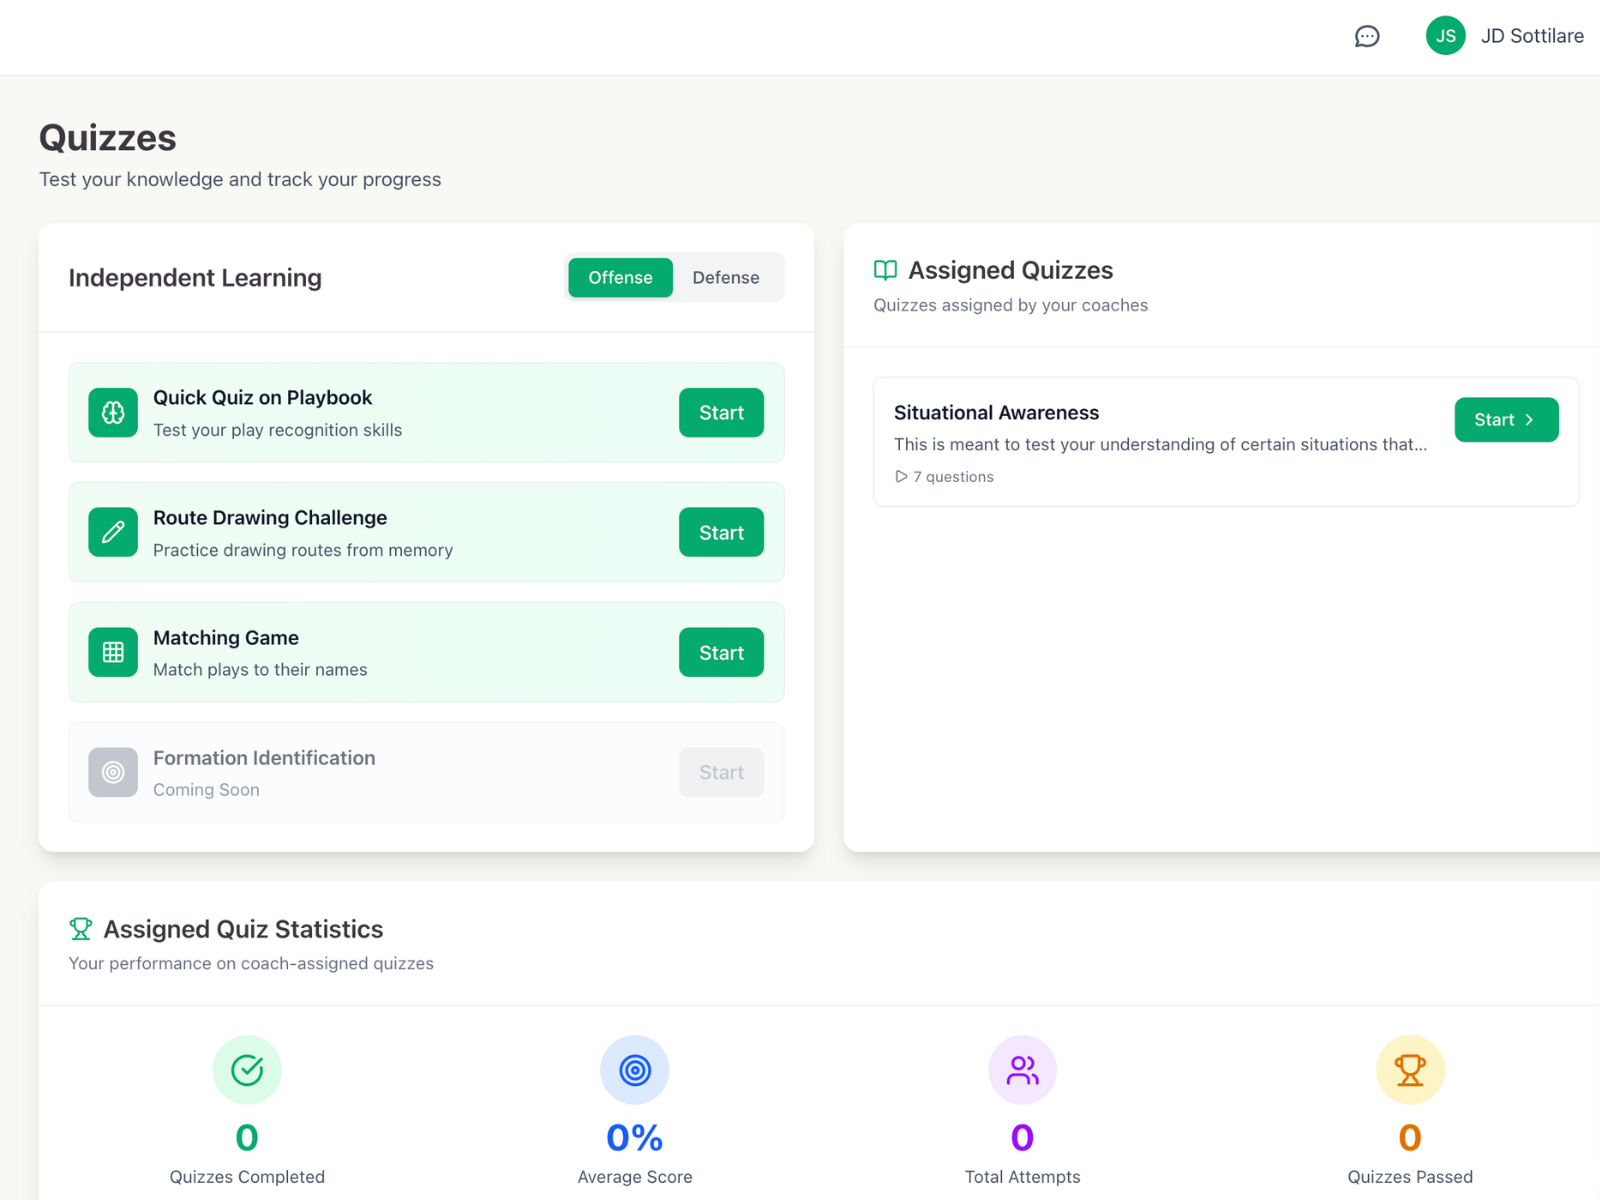Select the grid icon for Matching Game
This screenshot has height=1200, width=1600.
pyautogui.click(x=113, y=652)
